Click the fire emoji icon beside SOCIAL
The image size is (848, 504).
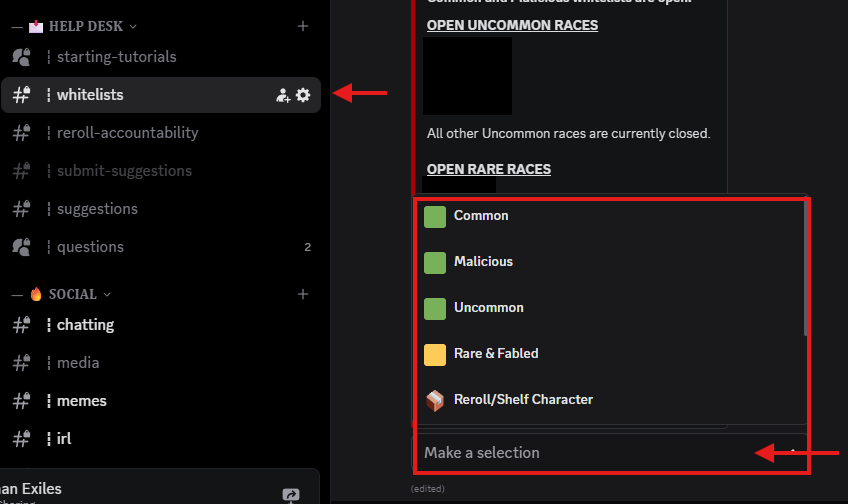click(x=36, y=294)
